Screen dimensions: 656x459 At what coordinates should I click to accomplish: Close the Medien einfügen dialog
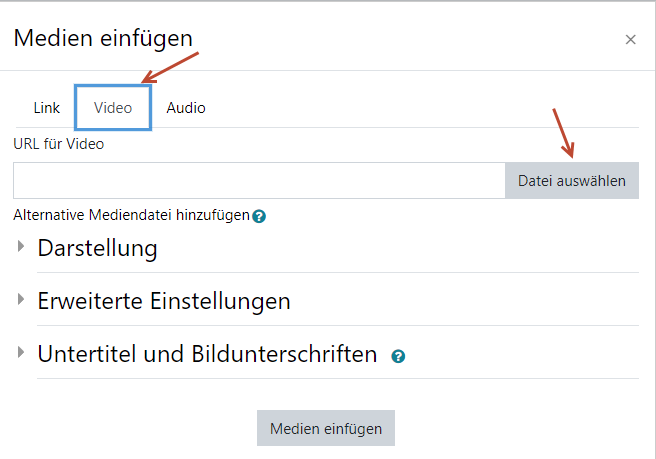pyautogui.click(x=630, y=40)
